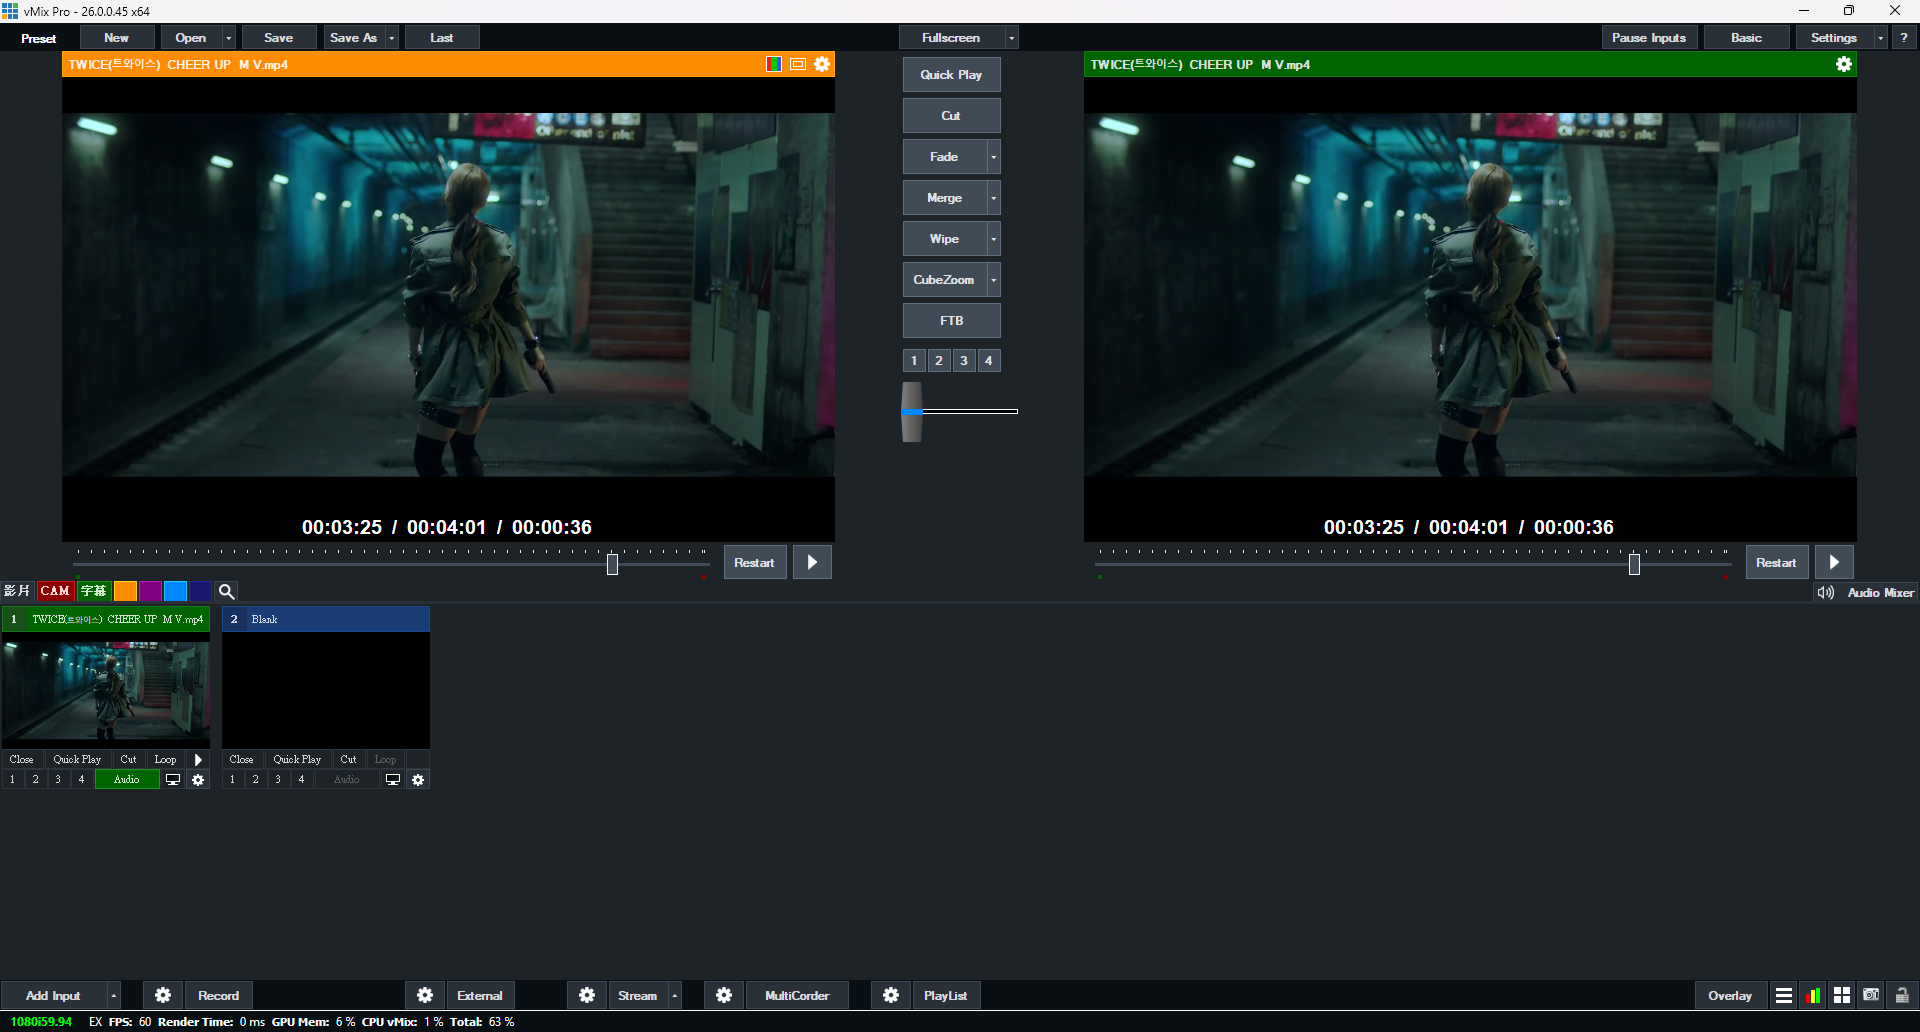Click the Add Input button

point(53,995)
